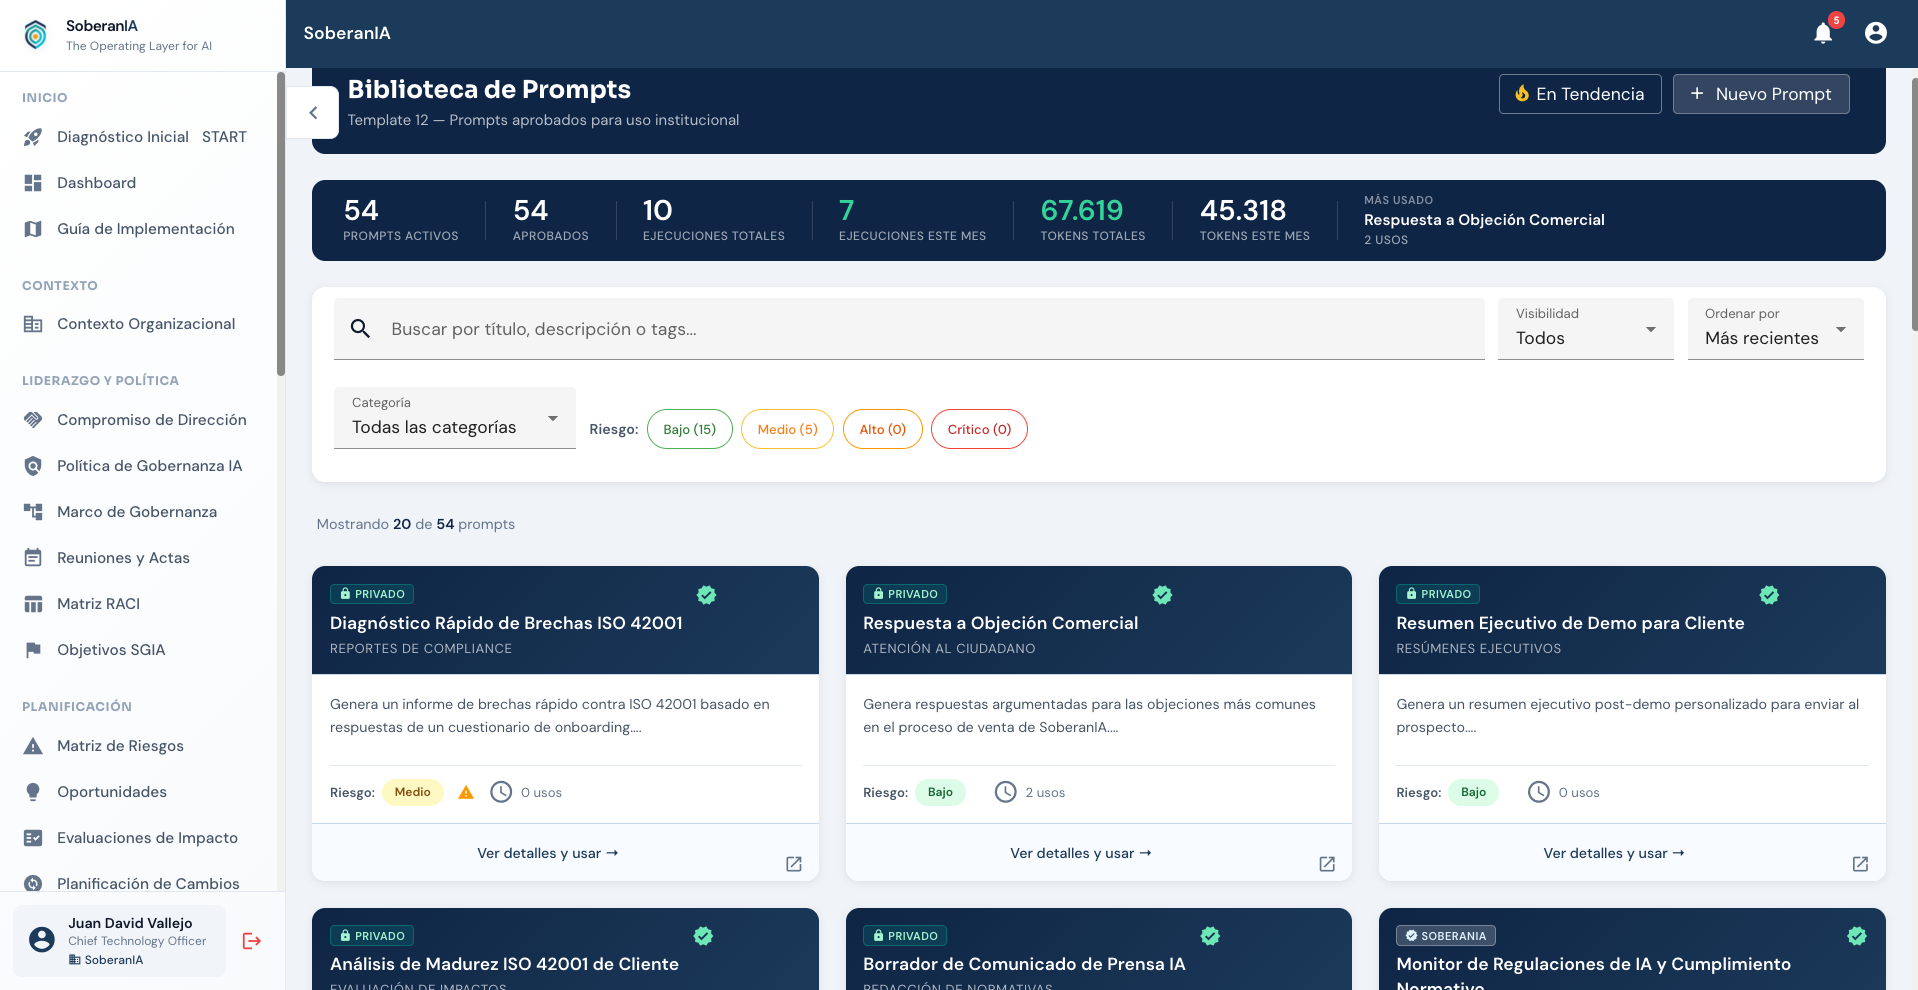1918x990 pixels.
Task: Click the SoberanIA logo icon
Action: pyautogui.click(x=35, y=35)
